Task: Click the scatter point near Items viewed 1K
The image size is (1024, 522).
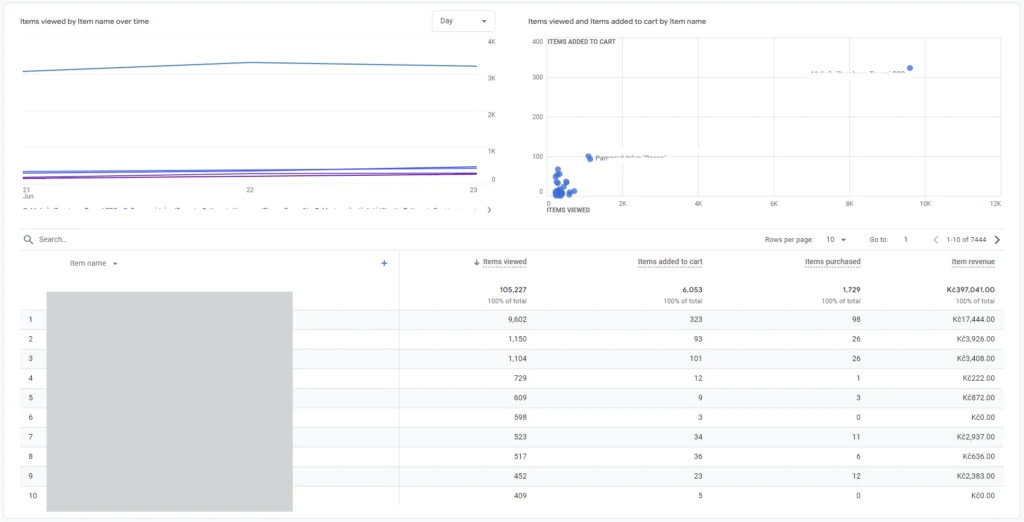Action: pyautogui.click(x=589, y=158)
